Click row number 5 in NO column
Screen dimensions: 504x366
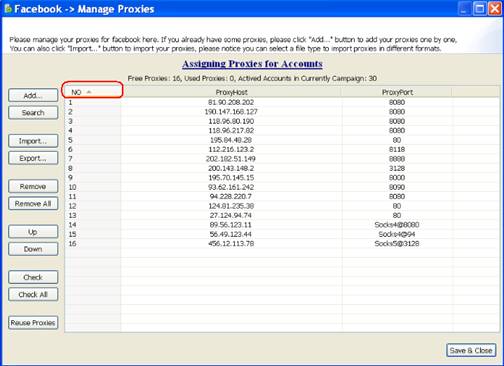[70, 140]
